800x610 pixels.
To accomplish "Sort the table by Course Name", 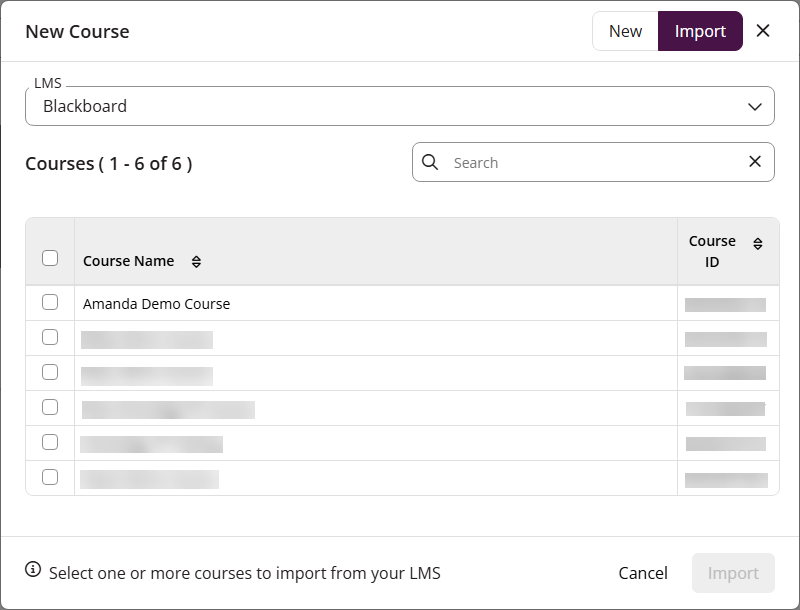I will point(196,261).
